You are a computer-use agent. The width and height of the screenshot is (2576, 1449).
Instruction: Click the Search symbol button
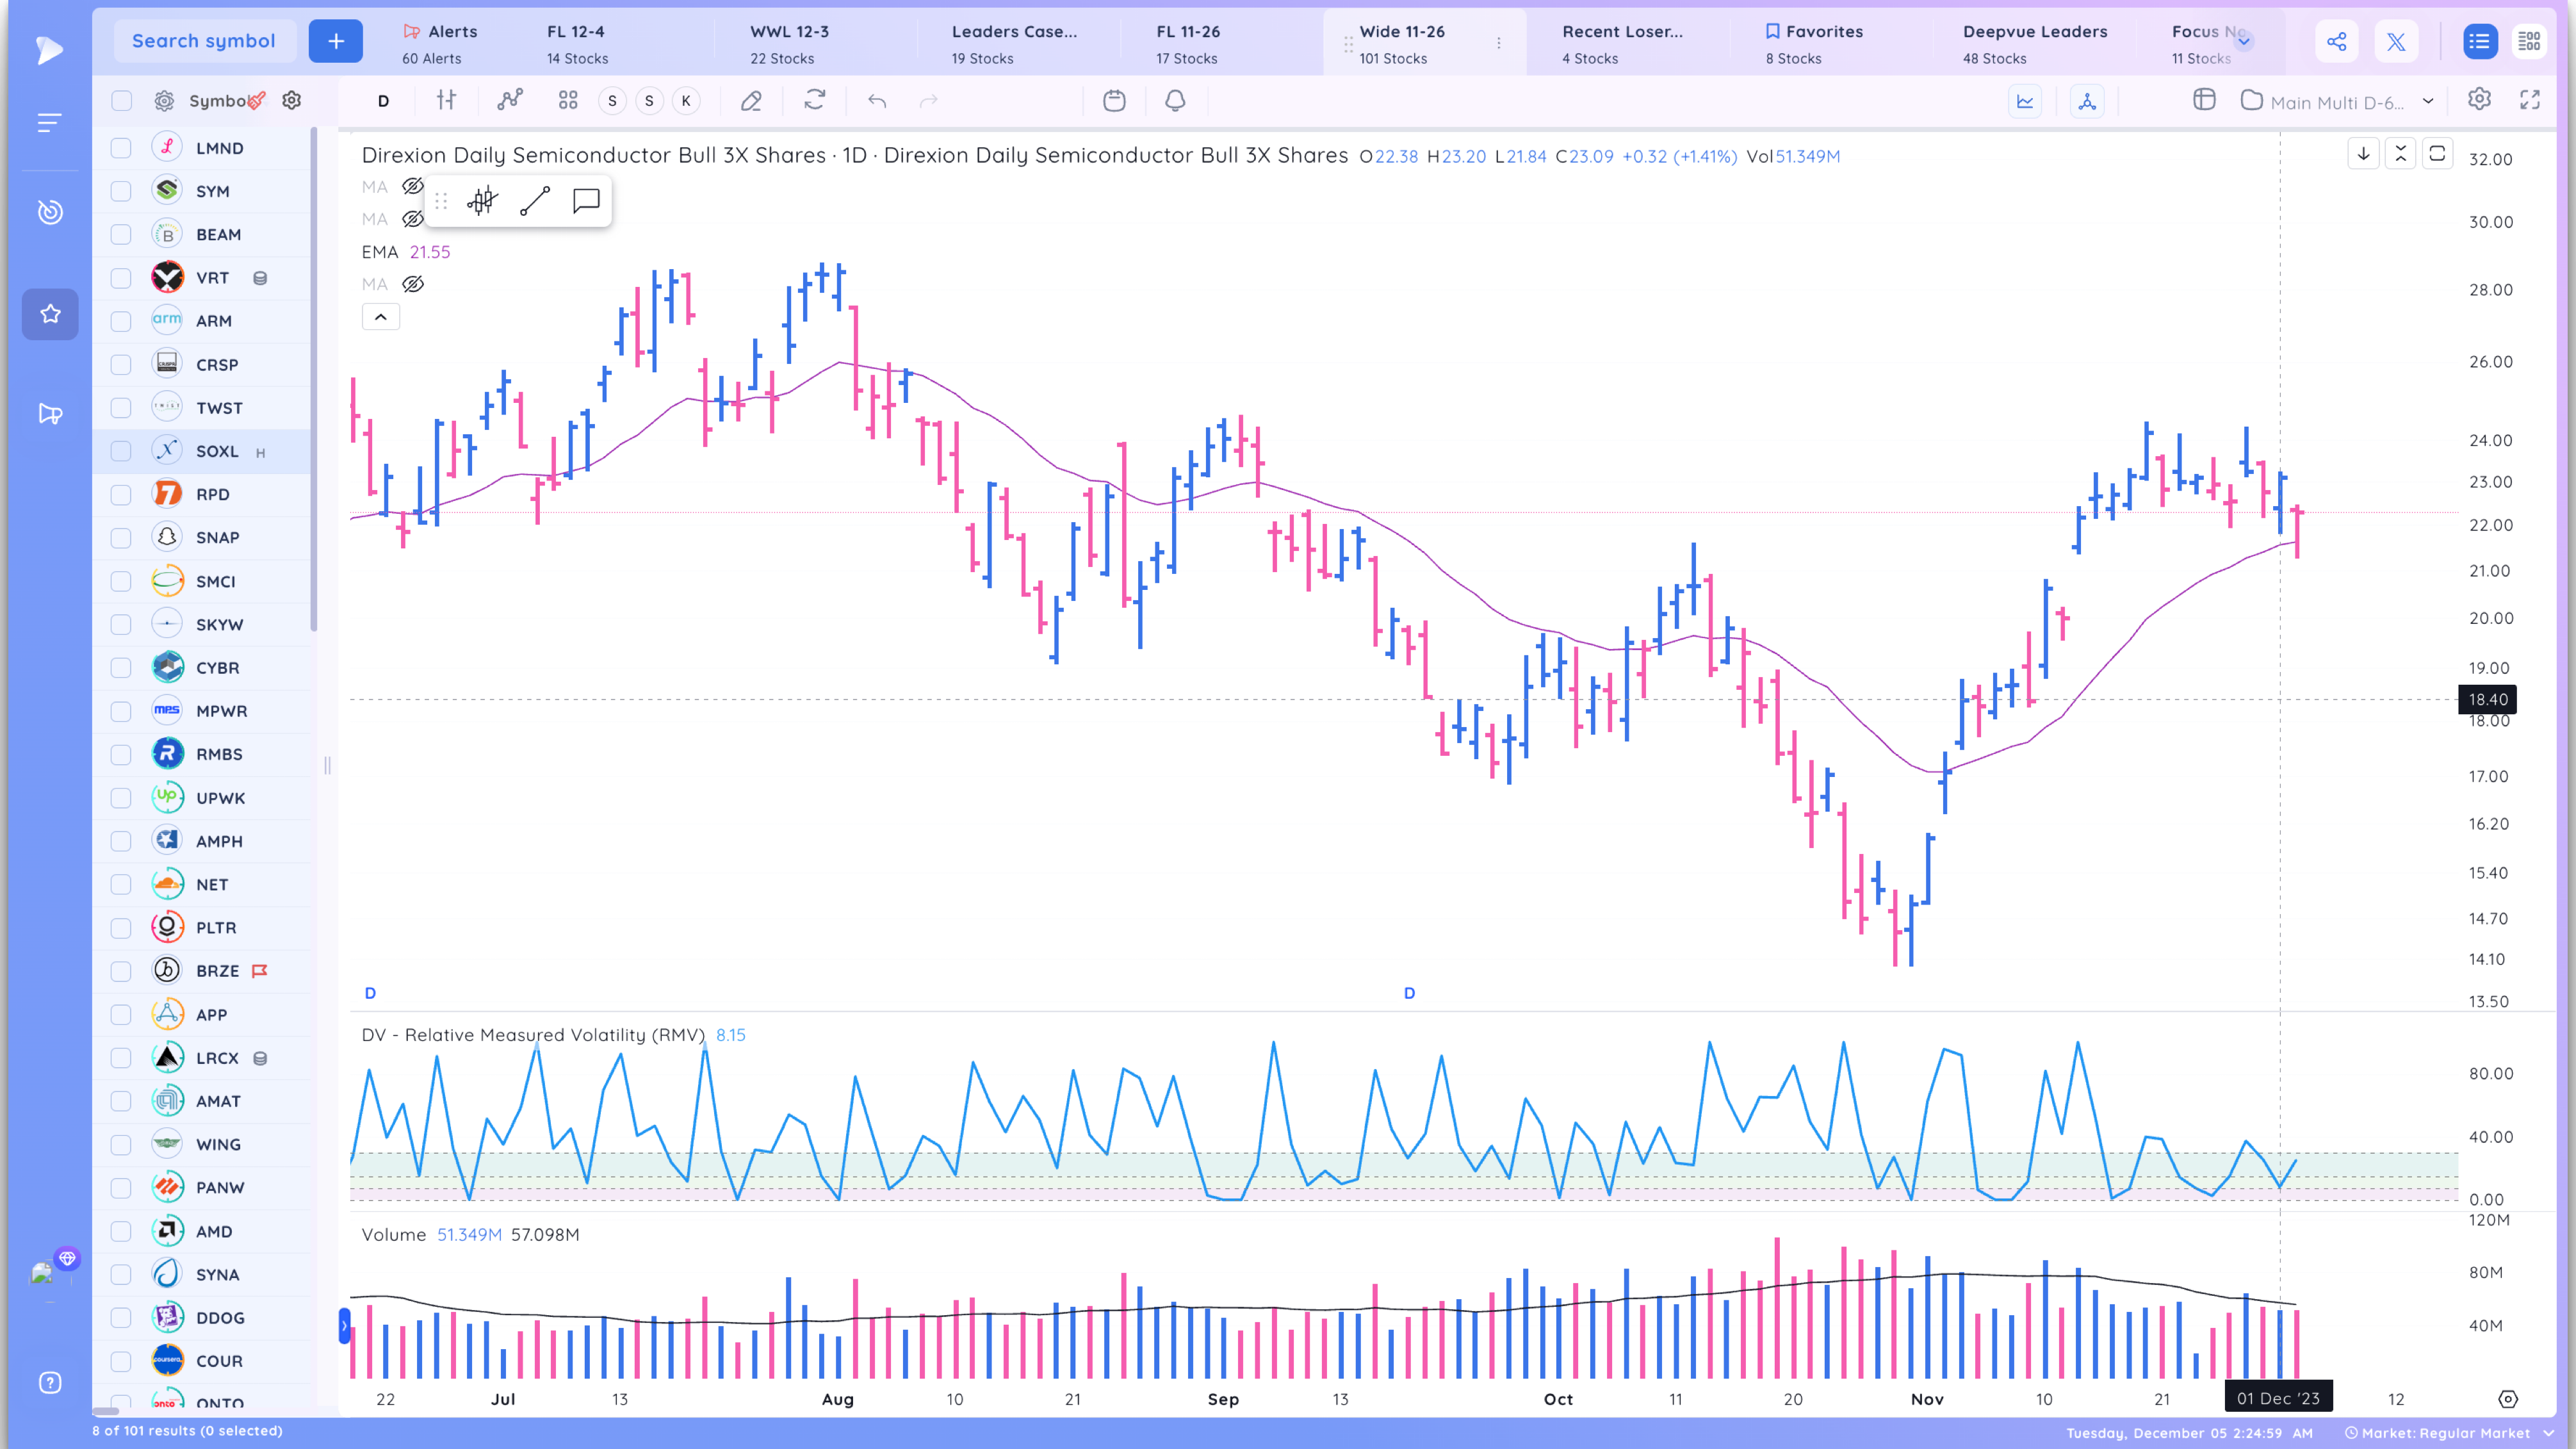[x=204, y=41]
